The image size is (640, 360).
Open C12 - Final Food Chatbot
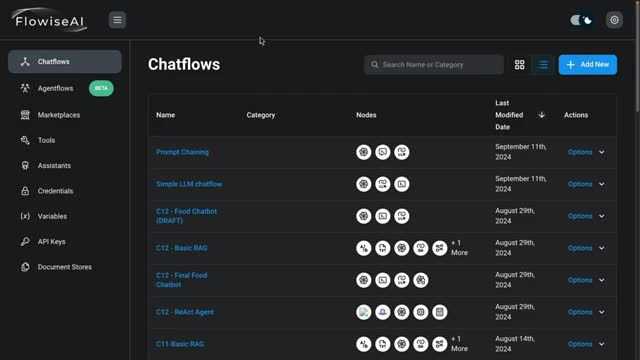182,280
